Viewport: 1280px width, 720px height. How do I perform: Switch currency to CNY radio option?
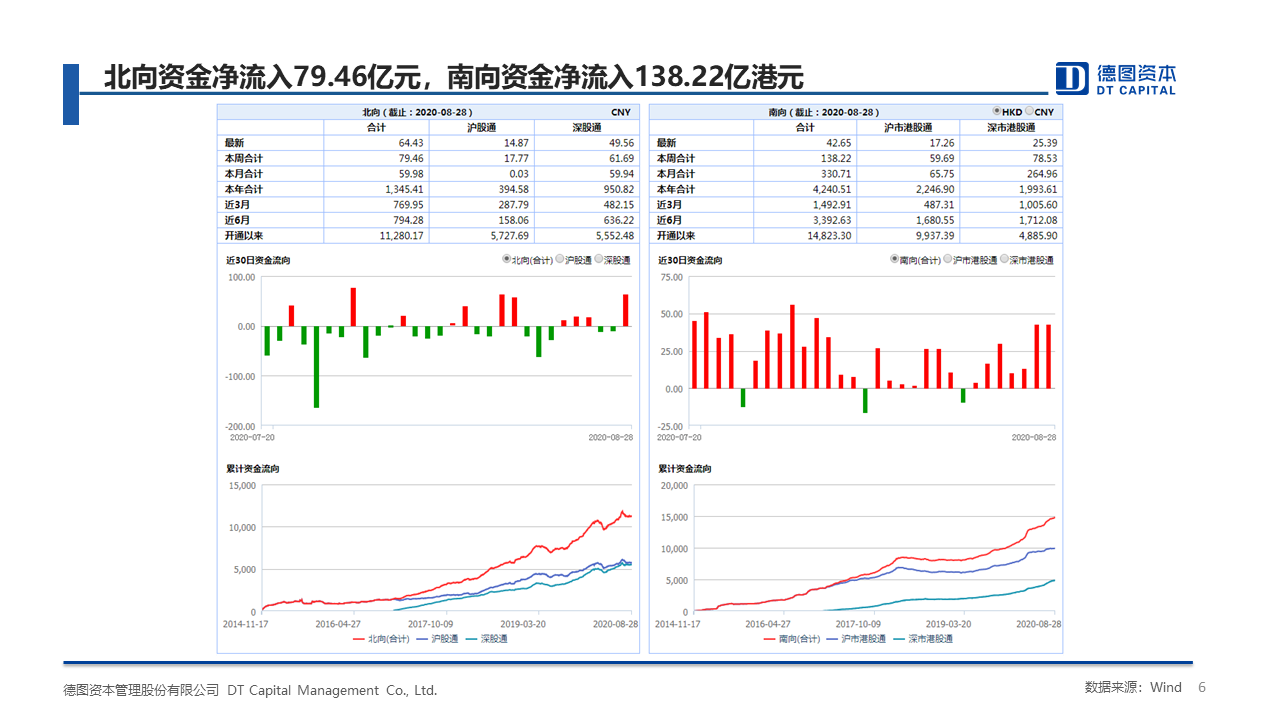coord(1030,112)
